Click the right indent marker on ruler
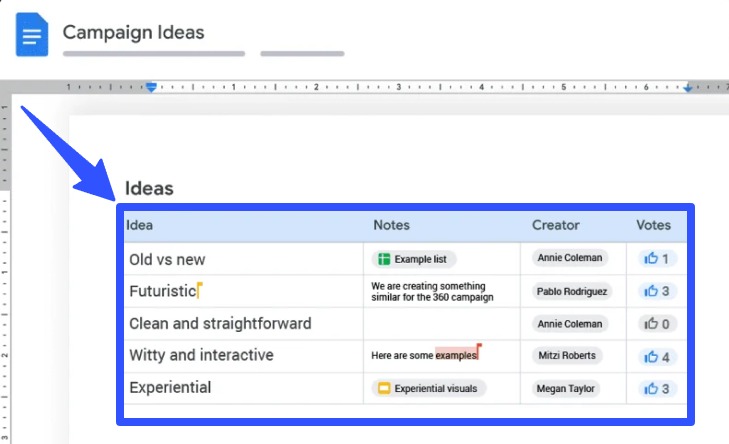This screenshot has height=444, width=729. pyautogui.click(x=688, y=88)
